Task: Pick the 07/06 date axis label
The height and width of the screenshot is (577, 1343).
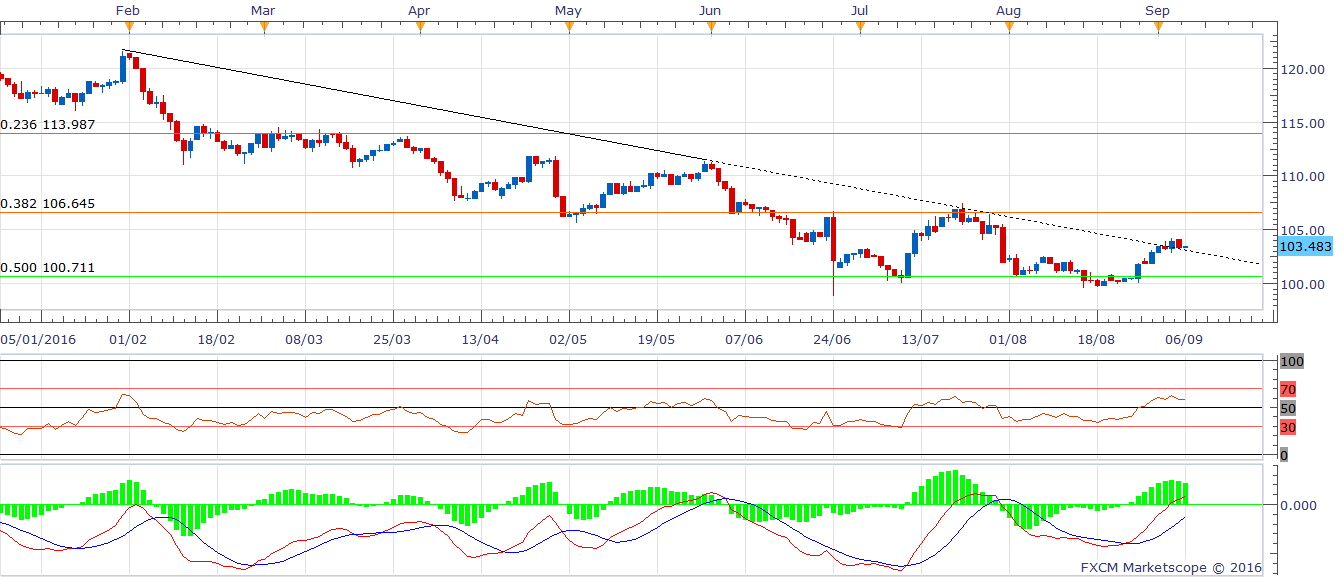Action: pyautogui.click(x=744, y=340)
